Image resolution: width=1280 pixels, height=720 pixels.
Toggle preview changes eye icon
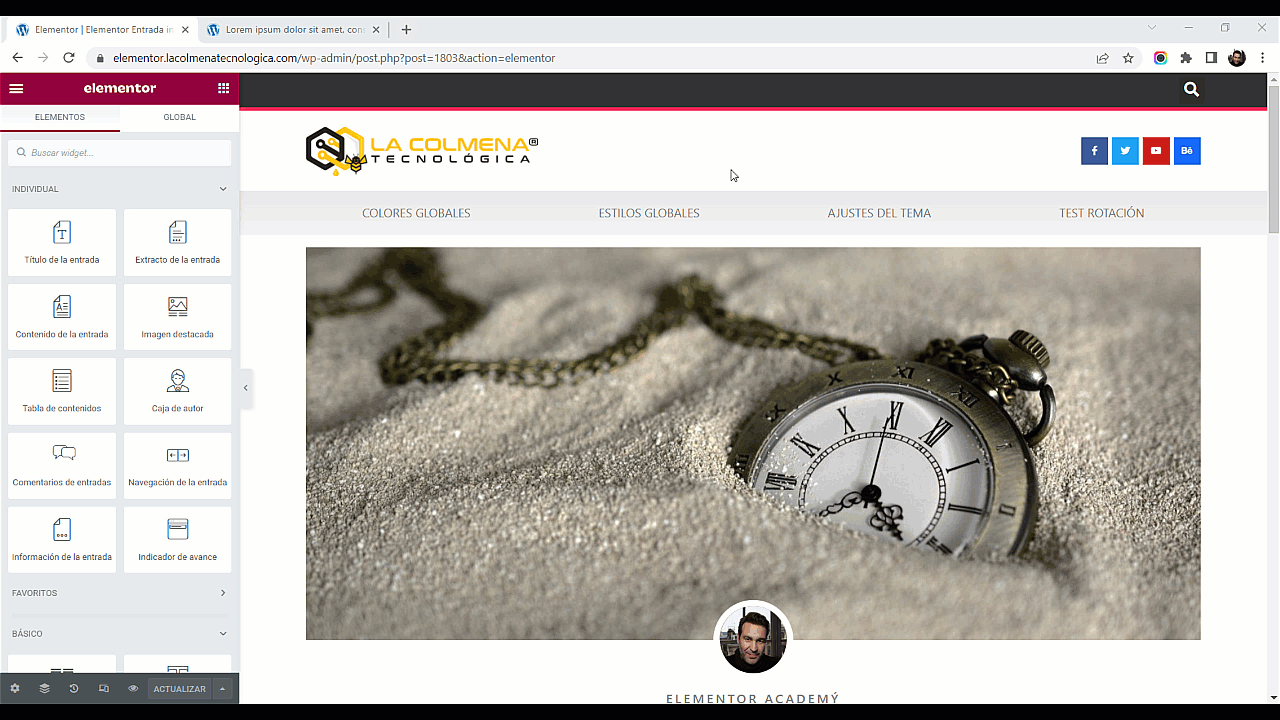coord(133,689)
